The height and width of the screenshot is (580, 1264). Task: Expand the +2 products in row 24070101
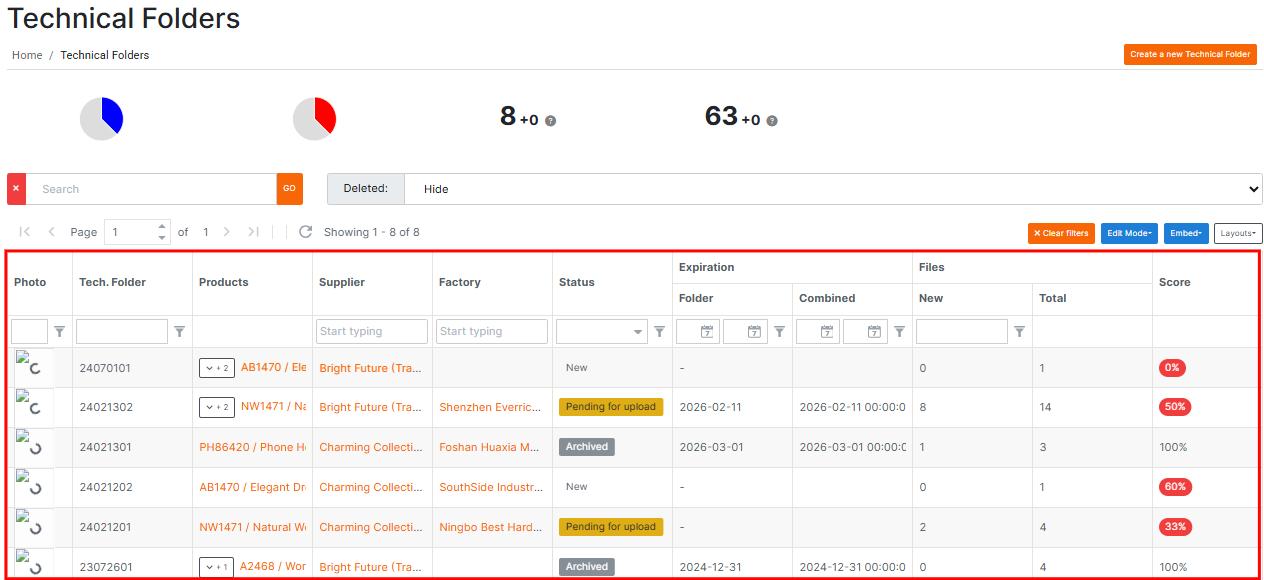(x=217, y=368)
